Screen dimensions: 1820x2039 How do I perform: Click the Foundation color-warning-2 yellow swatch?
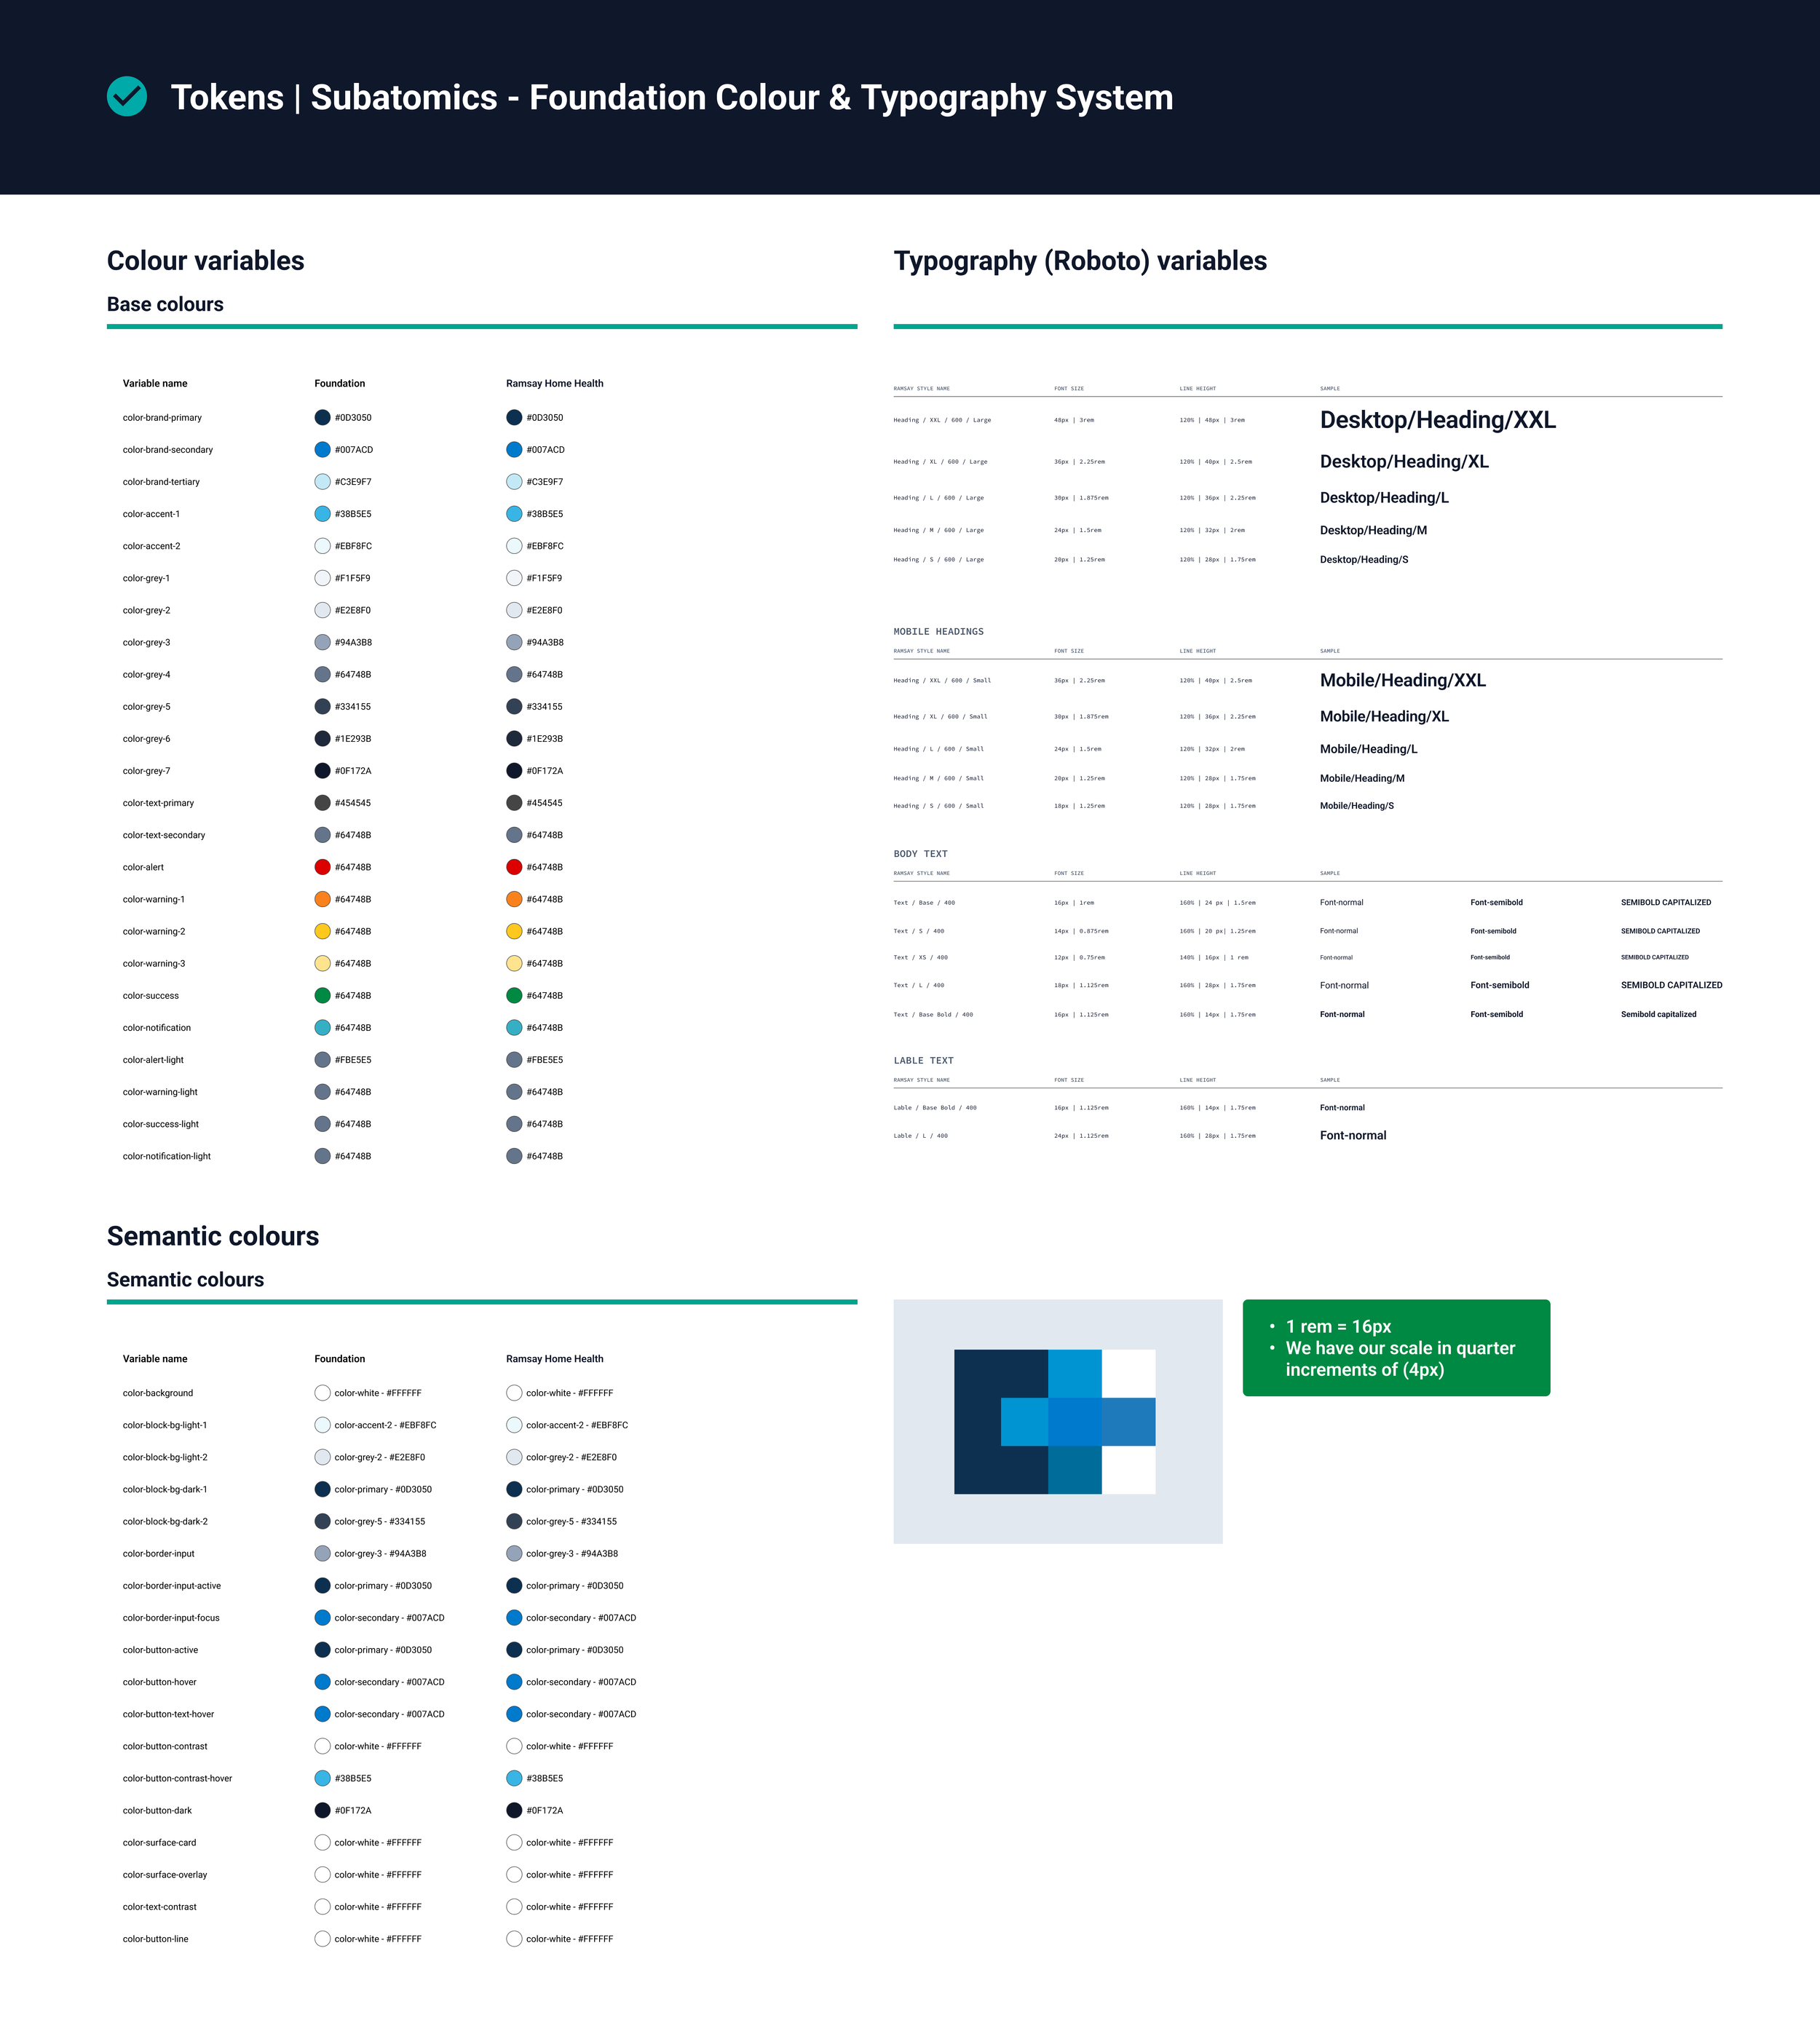(x=322, y=931)
